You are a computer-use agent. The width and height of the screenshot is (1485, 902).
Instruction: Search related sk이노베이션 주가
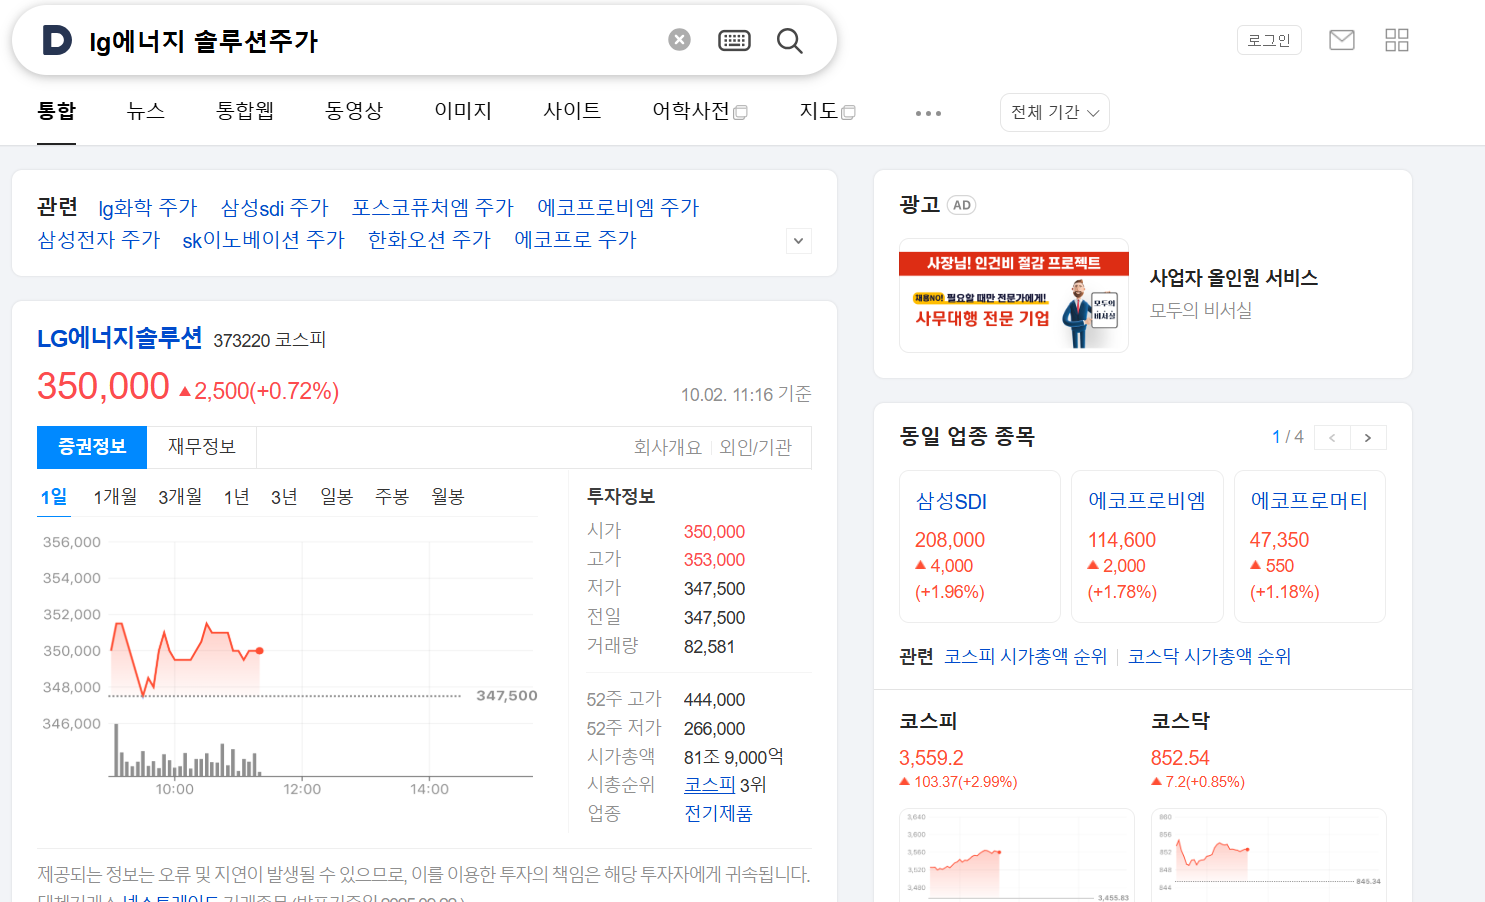point(263,240)
